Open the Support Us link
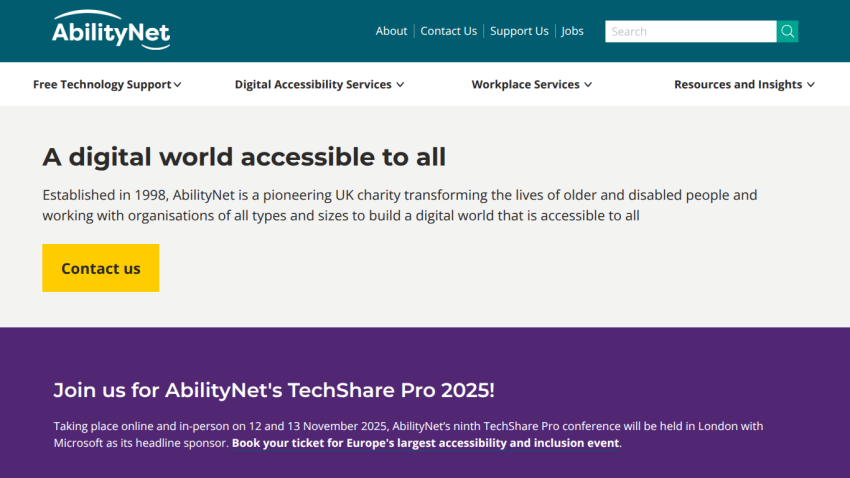Image resolution: width=850 pixels, height=478 pixels. point(519,31)
